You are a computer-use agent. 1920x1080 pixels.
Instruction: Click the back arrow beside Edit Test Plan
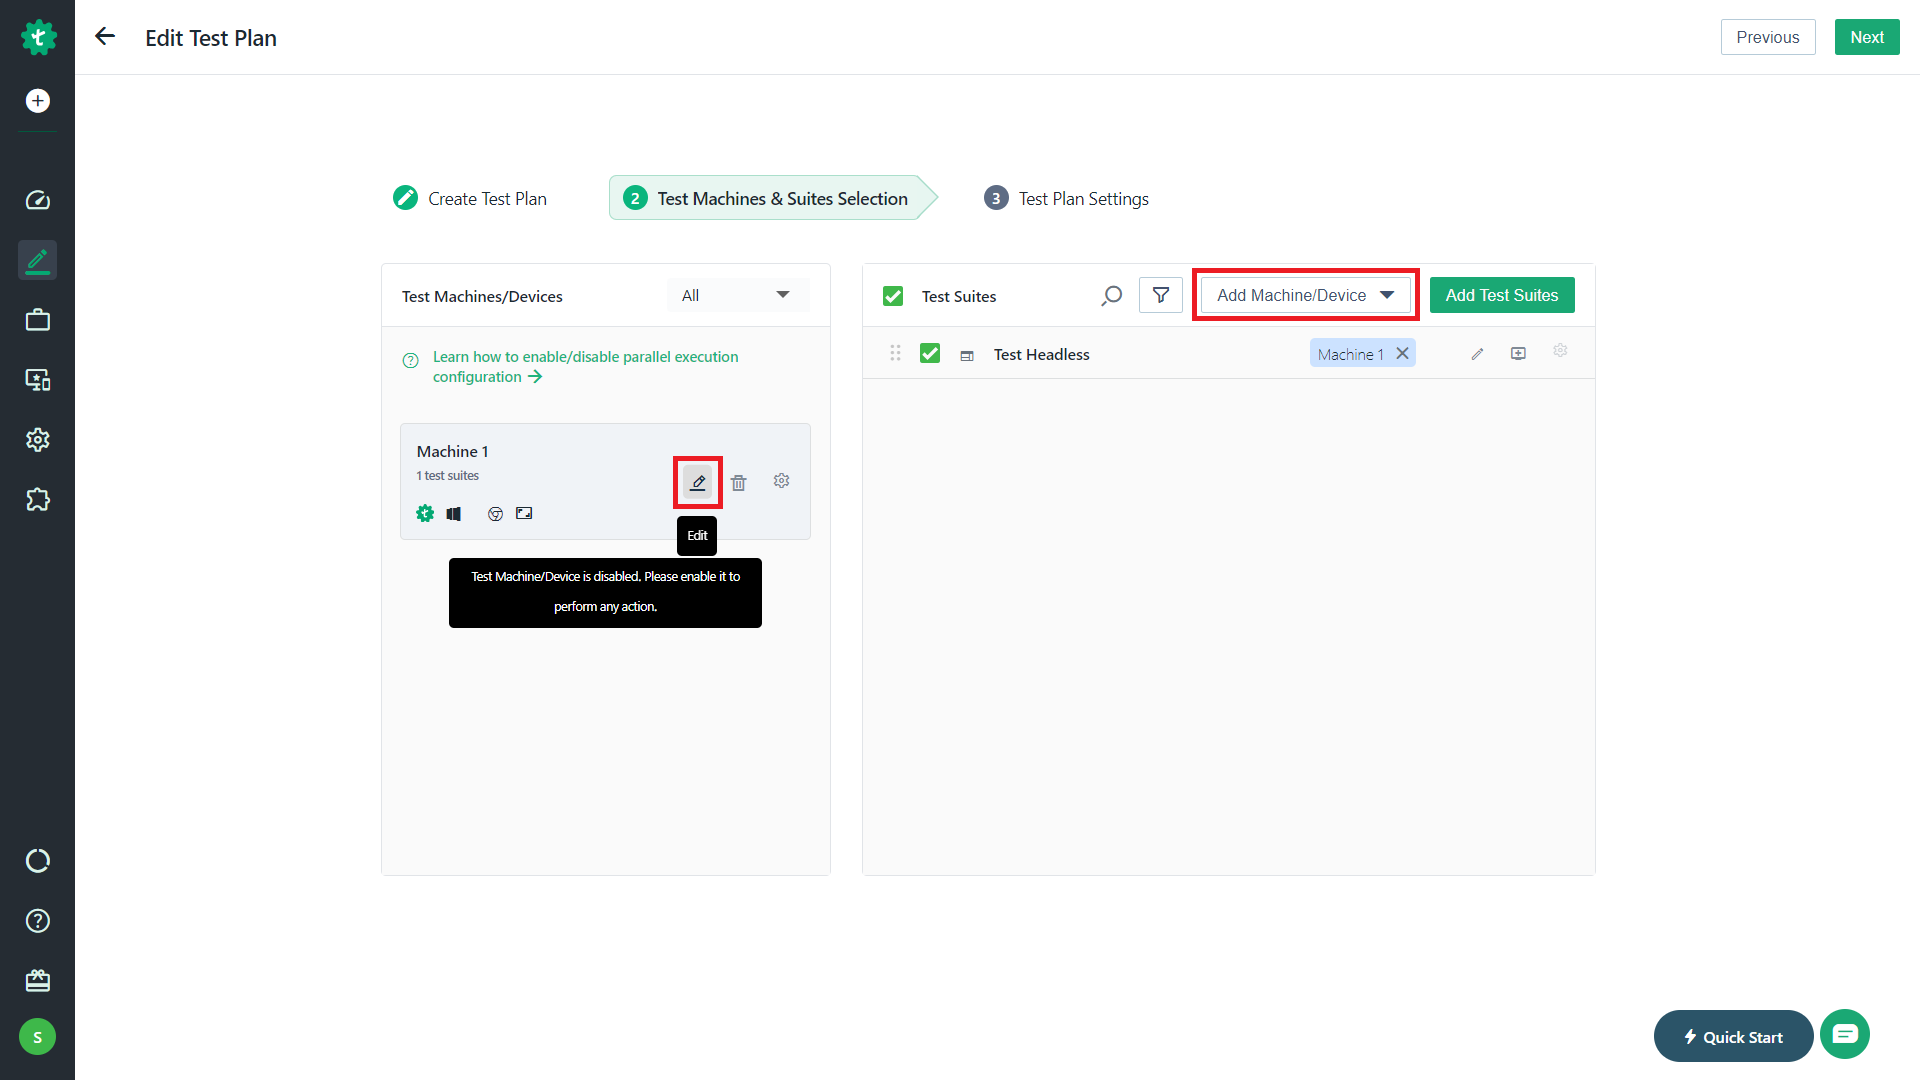click(x=104, y=37)
